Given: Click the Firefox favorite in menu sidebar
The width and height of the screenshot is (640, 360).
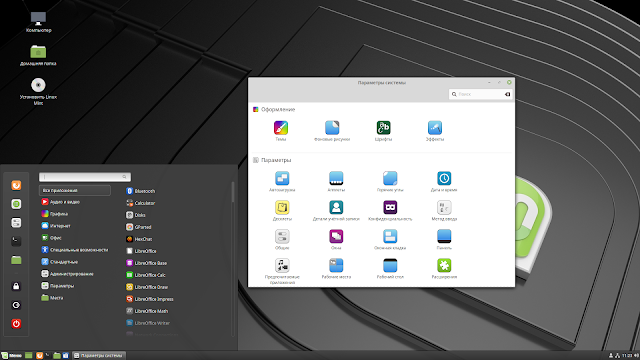Looking at the screenshot, I should (16, 185).
